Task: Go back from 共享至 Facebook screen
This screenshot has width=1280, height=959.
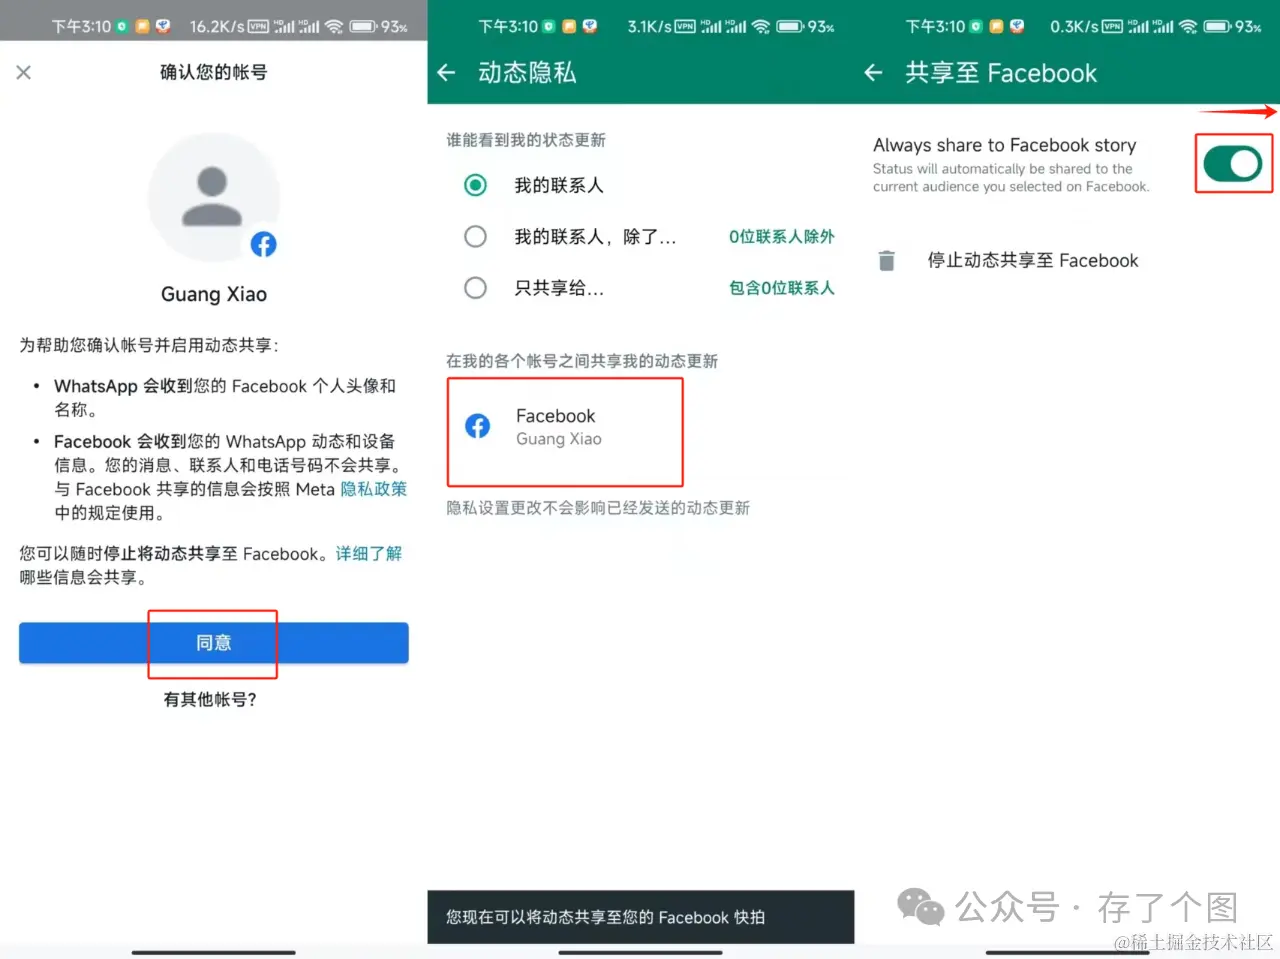Action: point(873,72)
